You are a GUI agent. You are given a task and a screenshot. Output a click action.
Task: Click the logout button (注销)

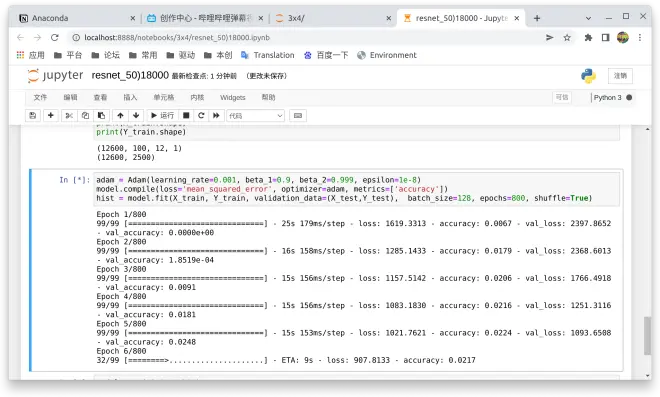[620, 76]
